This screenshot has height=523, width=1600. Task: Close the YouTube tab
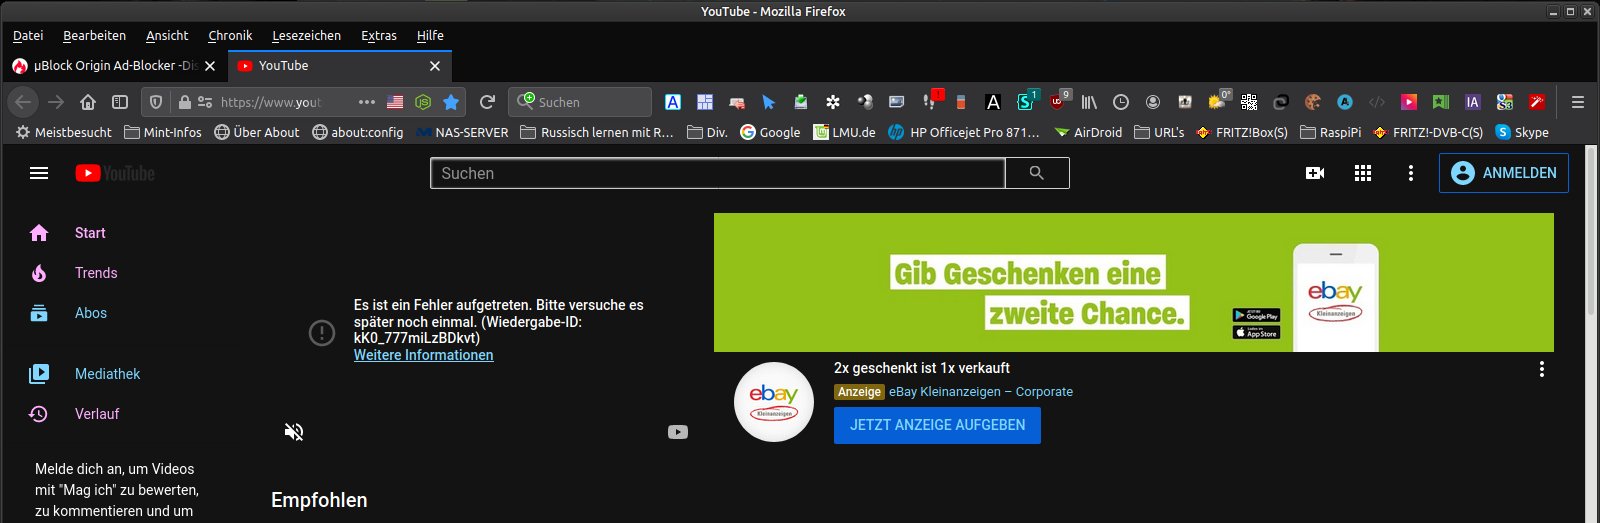tap(435, 66)
